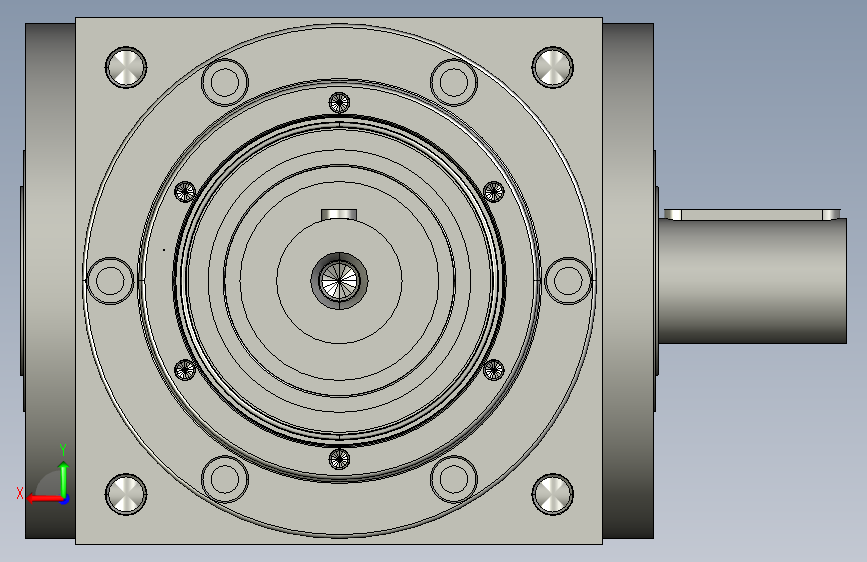Viewport: 867px width, 562px height.
Task: Select the keyway slot above the center bore
Action: point(339,214)
